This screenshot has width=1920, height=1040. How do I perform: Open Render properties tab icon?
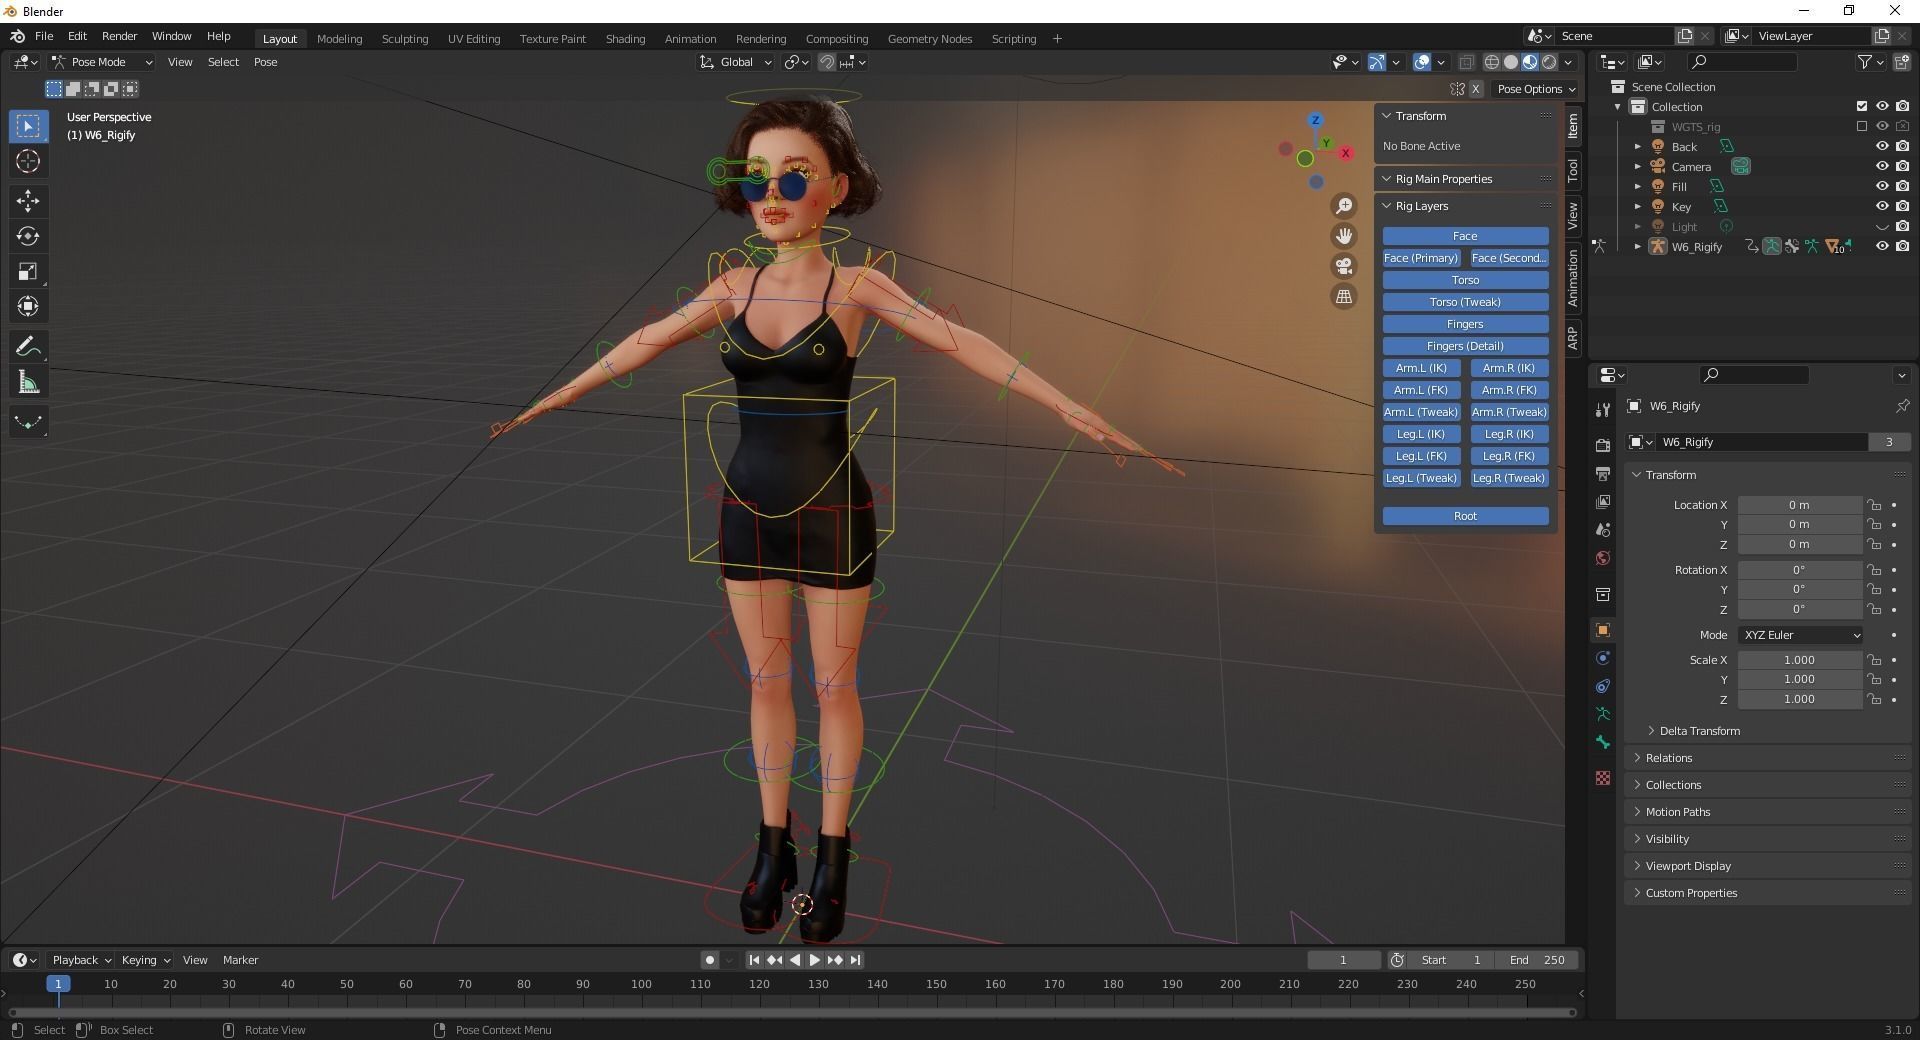[1603, 445]
